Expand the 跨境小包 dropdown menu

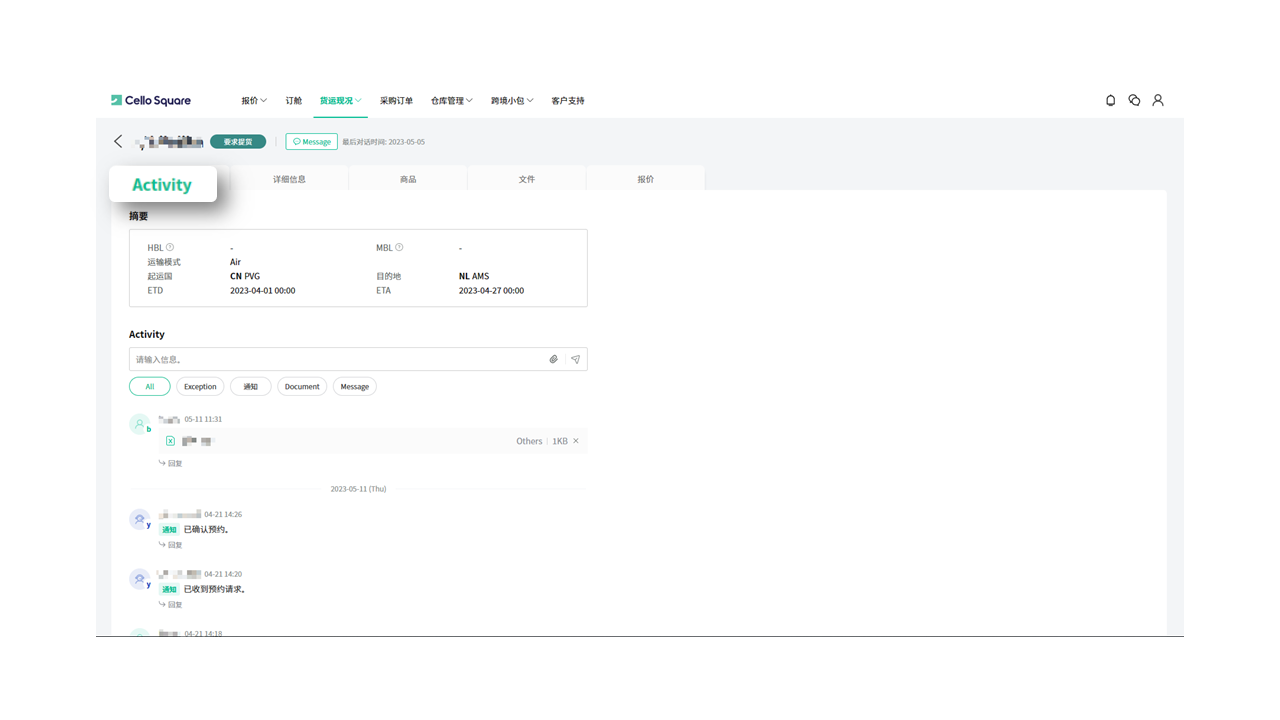(x=512, y=101)
